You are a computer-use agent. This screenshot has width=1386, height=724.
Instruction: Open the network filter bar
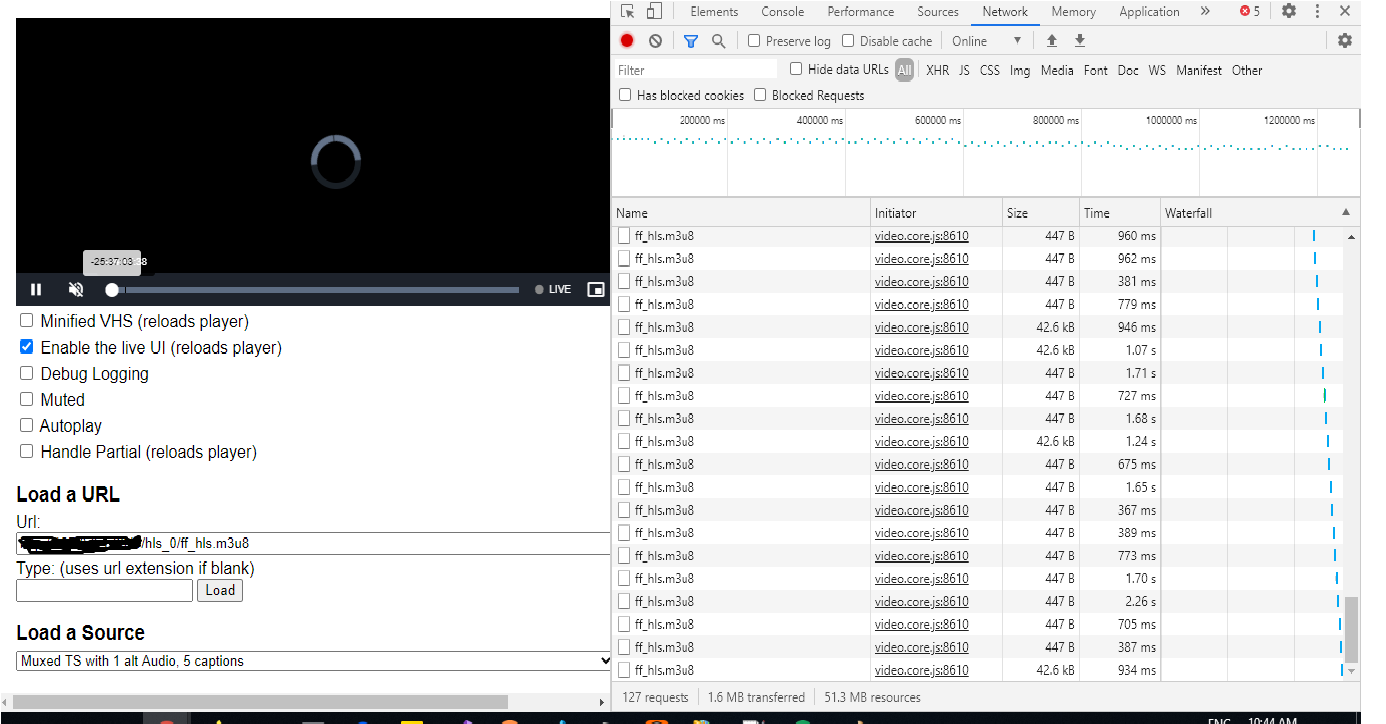[x=690, y=40]
